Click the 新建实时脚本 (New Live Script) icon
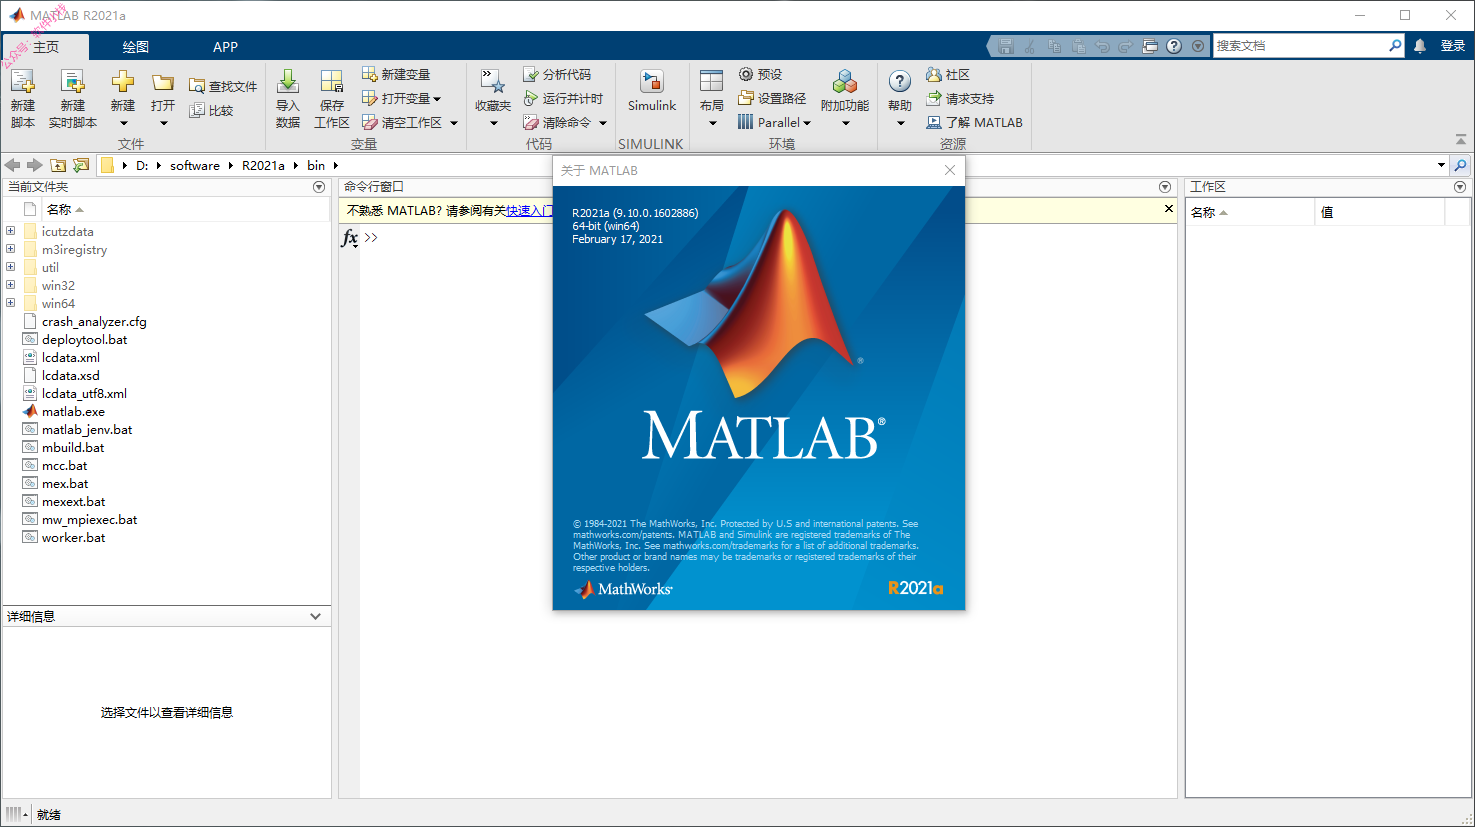The height and width of the screenshot is (827, 1475). click(73, 82)
